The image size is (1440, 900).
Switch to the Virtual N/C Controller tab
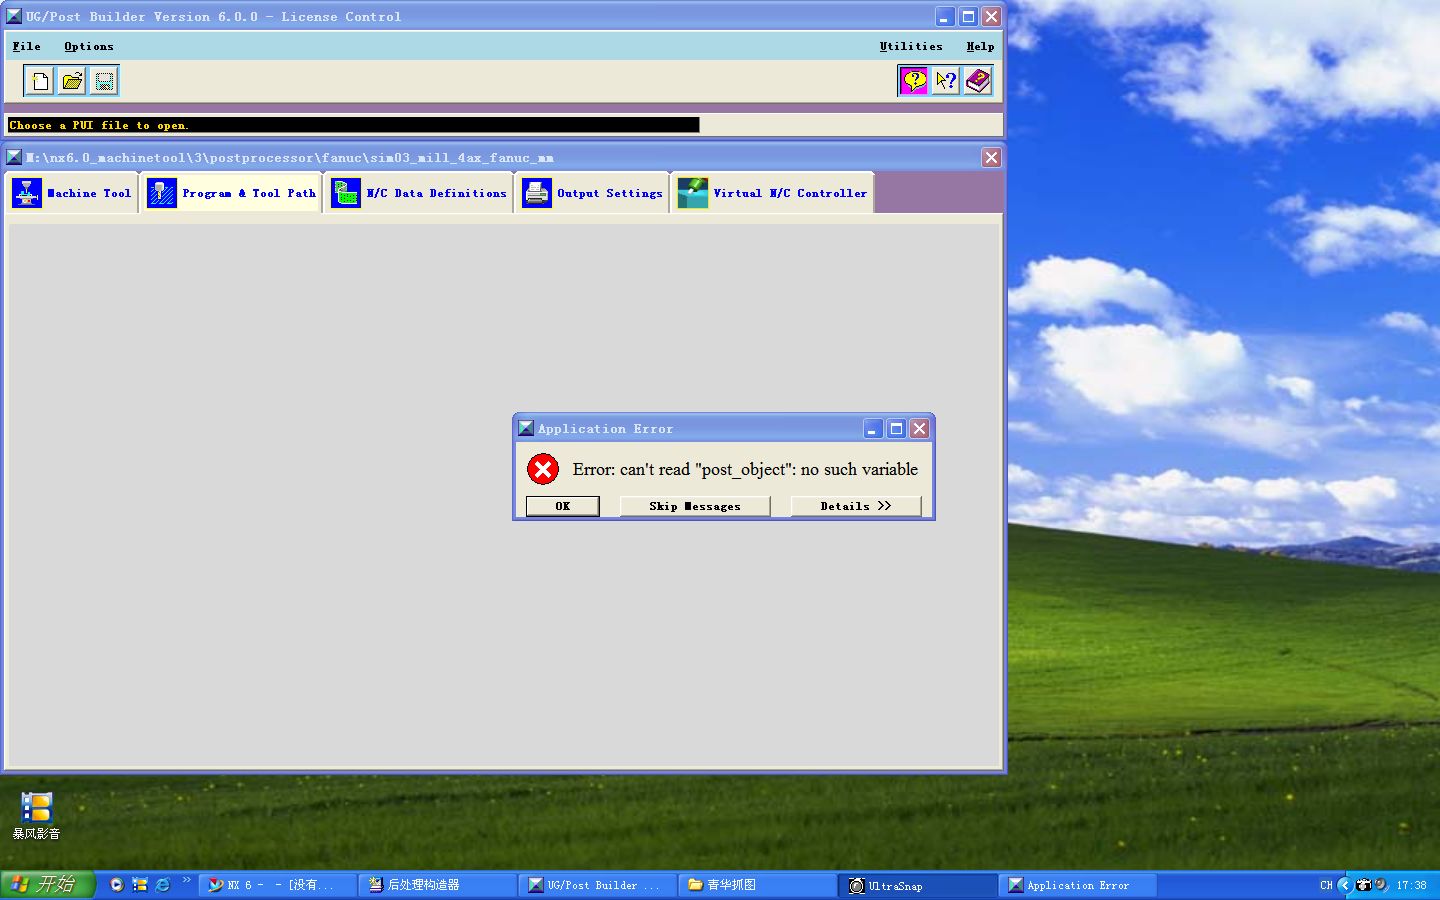point(772,193)
